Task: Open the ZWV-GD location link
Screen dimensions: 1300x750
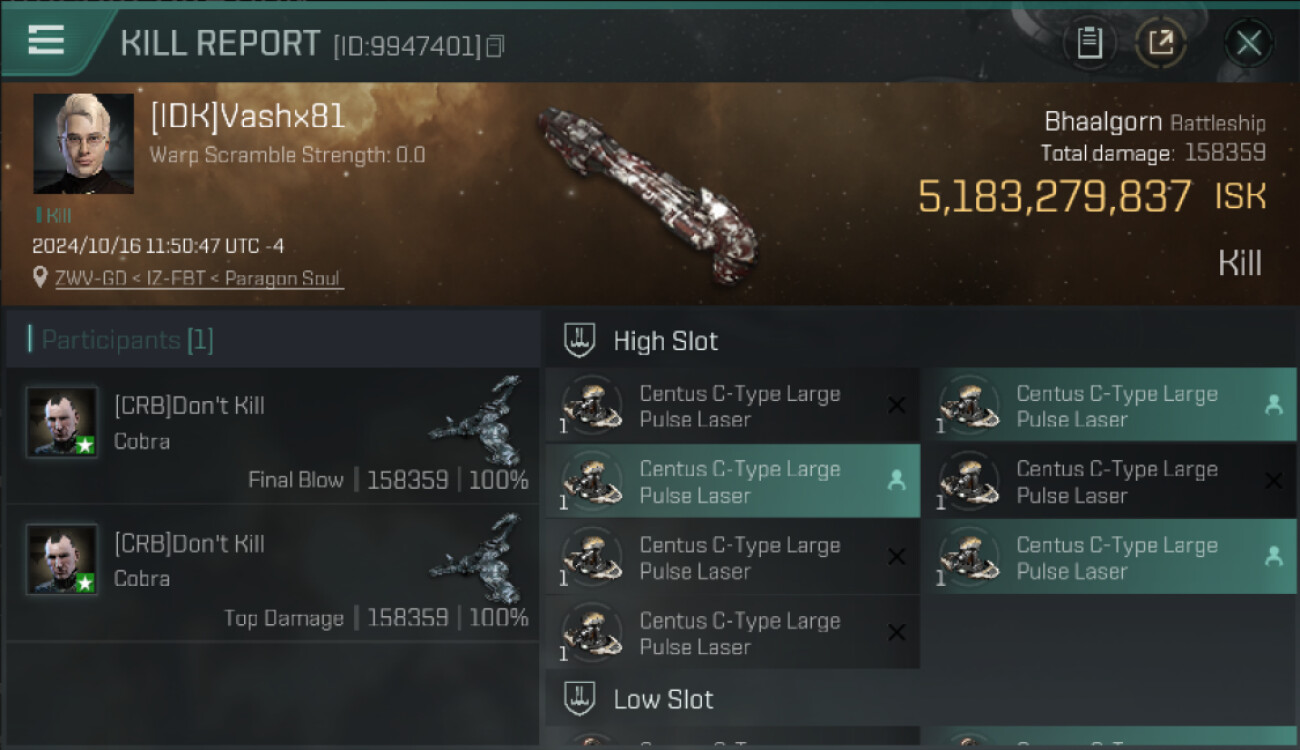Action: point(199,278)
